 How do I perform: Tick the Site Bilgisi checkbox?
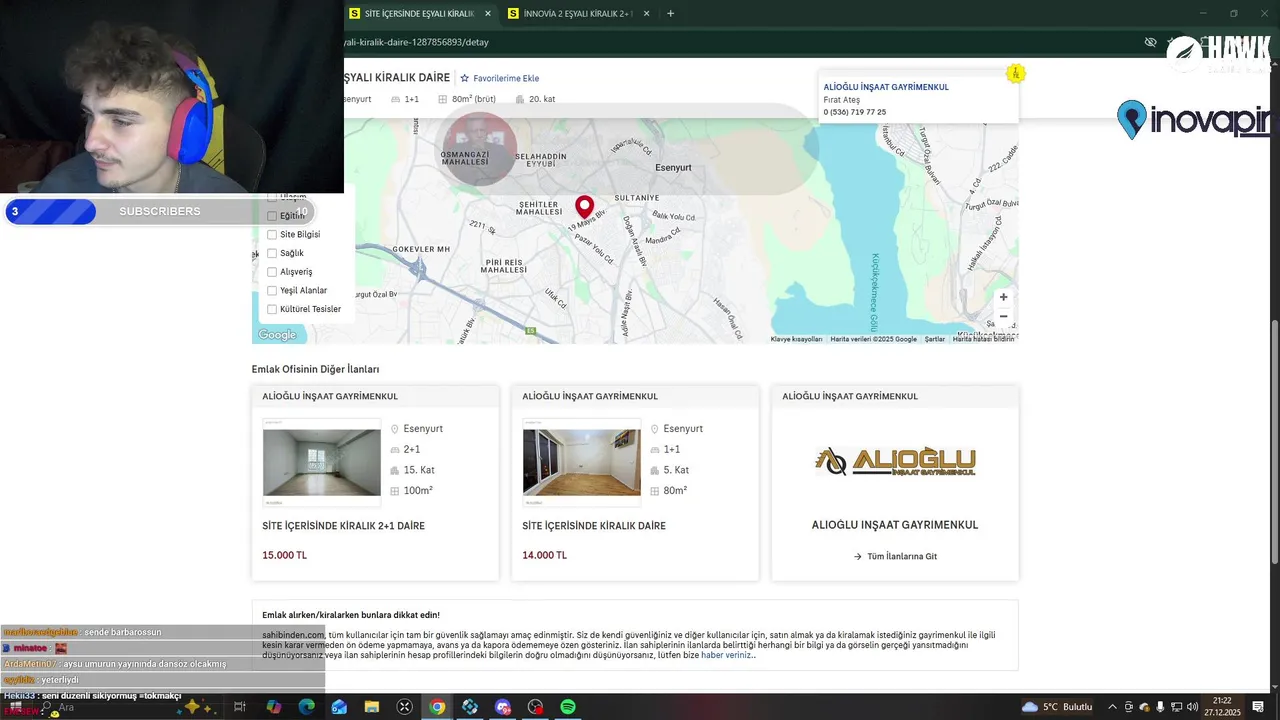click(271, 235)
